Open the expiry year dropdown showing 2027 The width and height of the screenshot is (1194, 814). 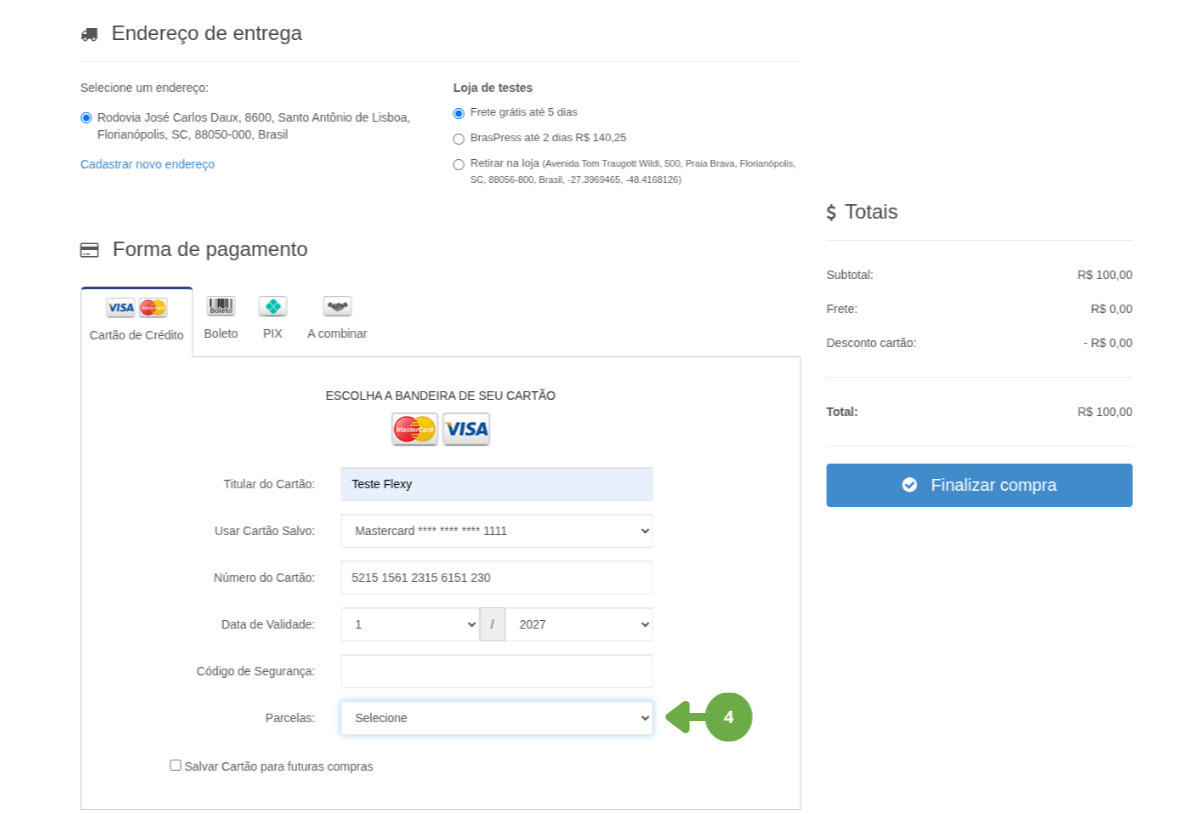578,624
